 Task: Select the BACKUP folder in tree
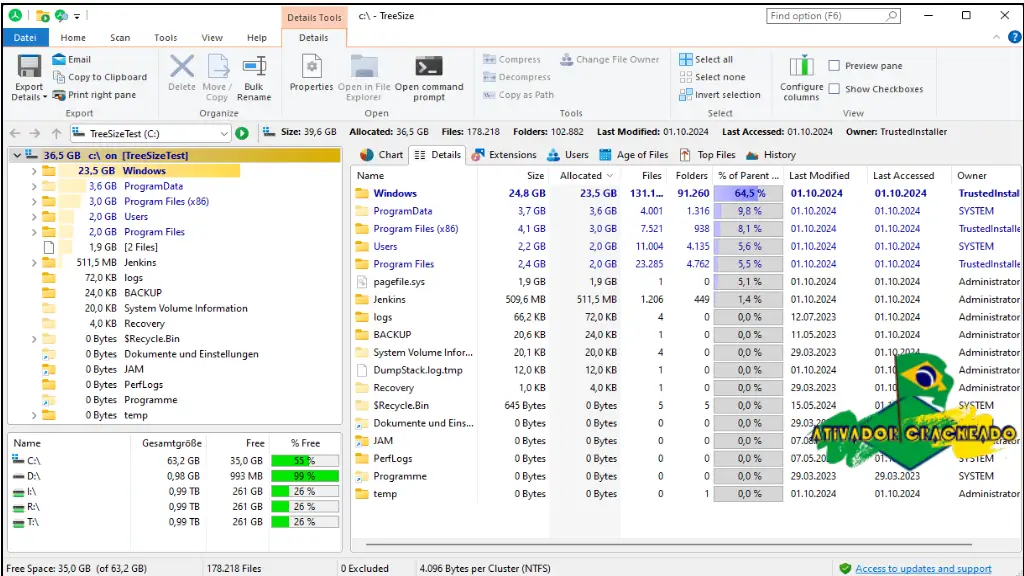coord(142,293)
